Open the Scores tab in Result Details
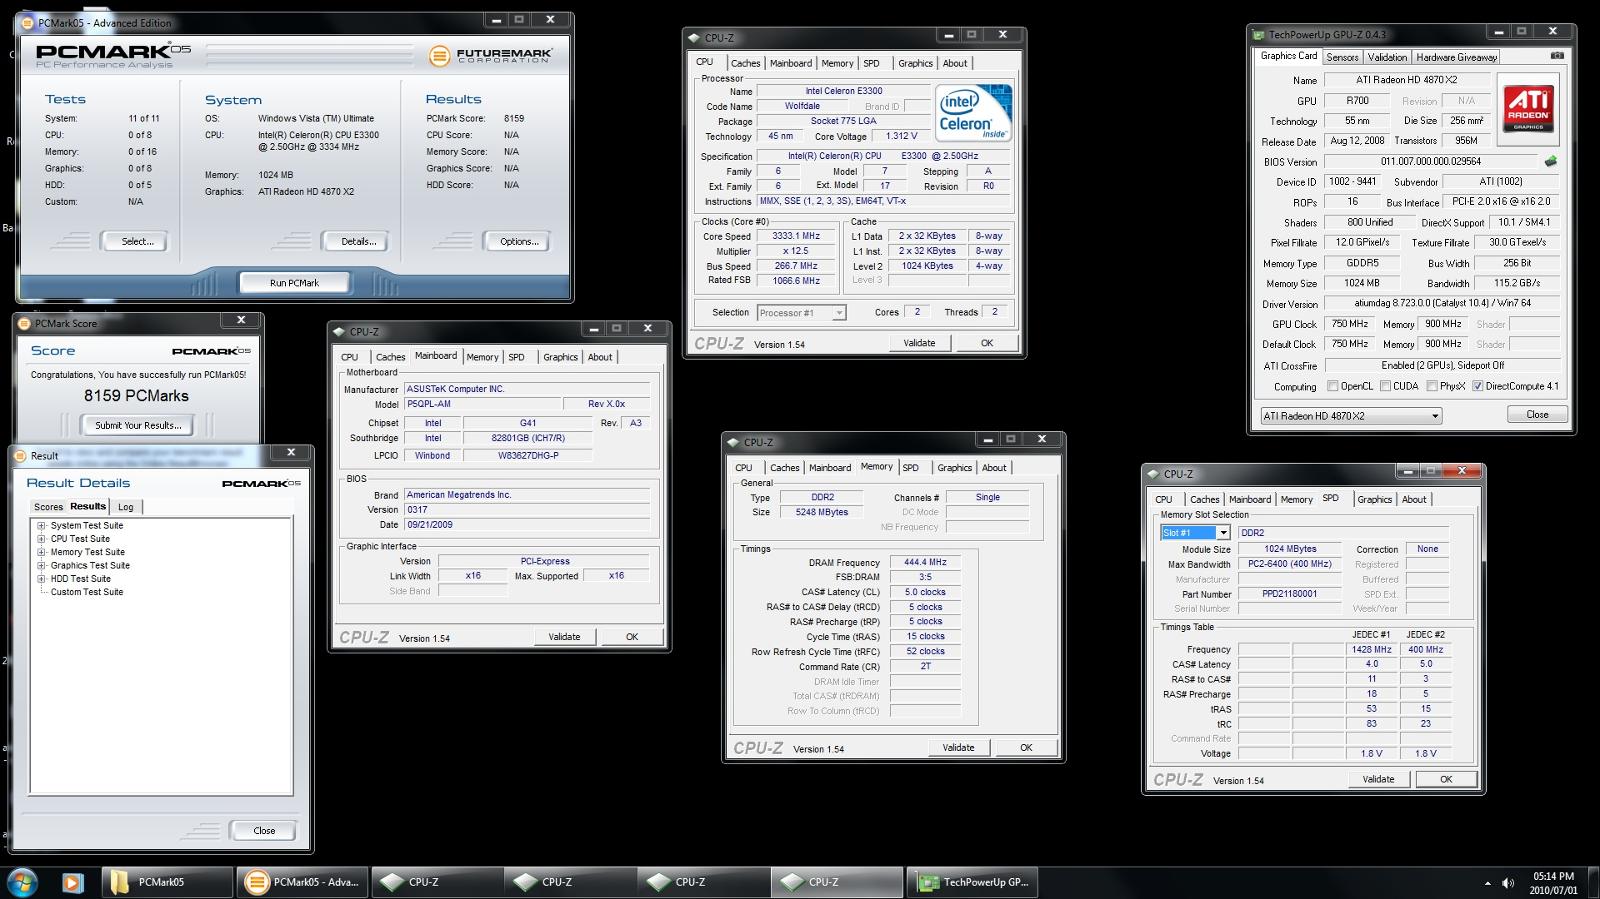The image size is (1600, 899). [48, 507]
